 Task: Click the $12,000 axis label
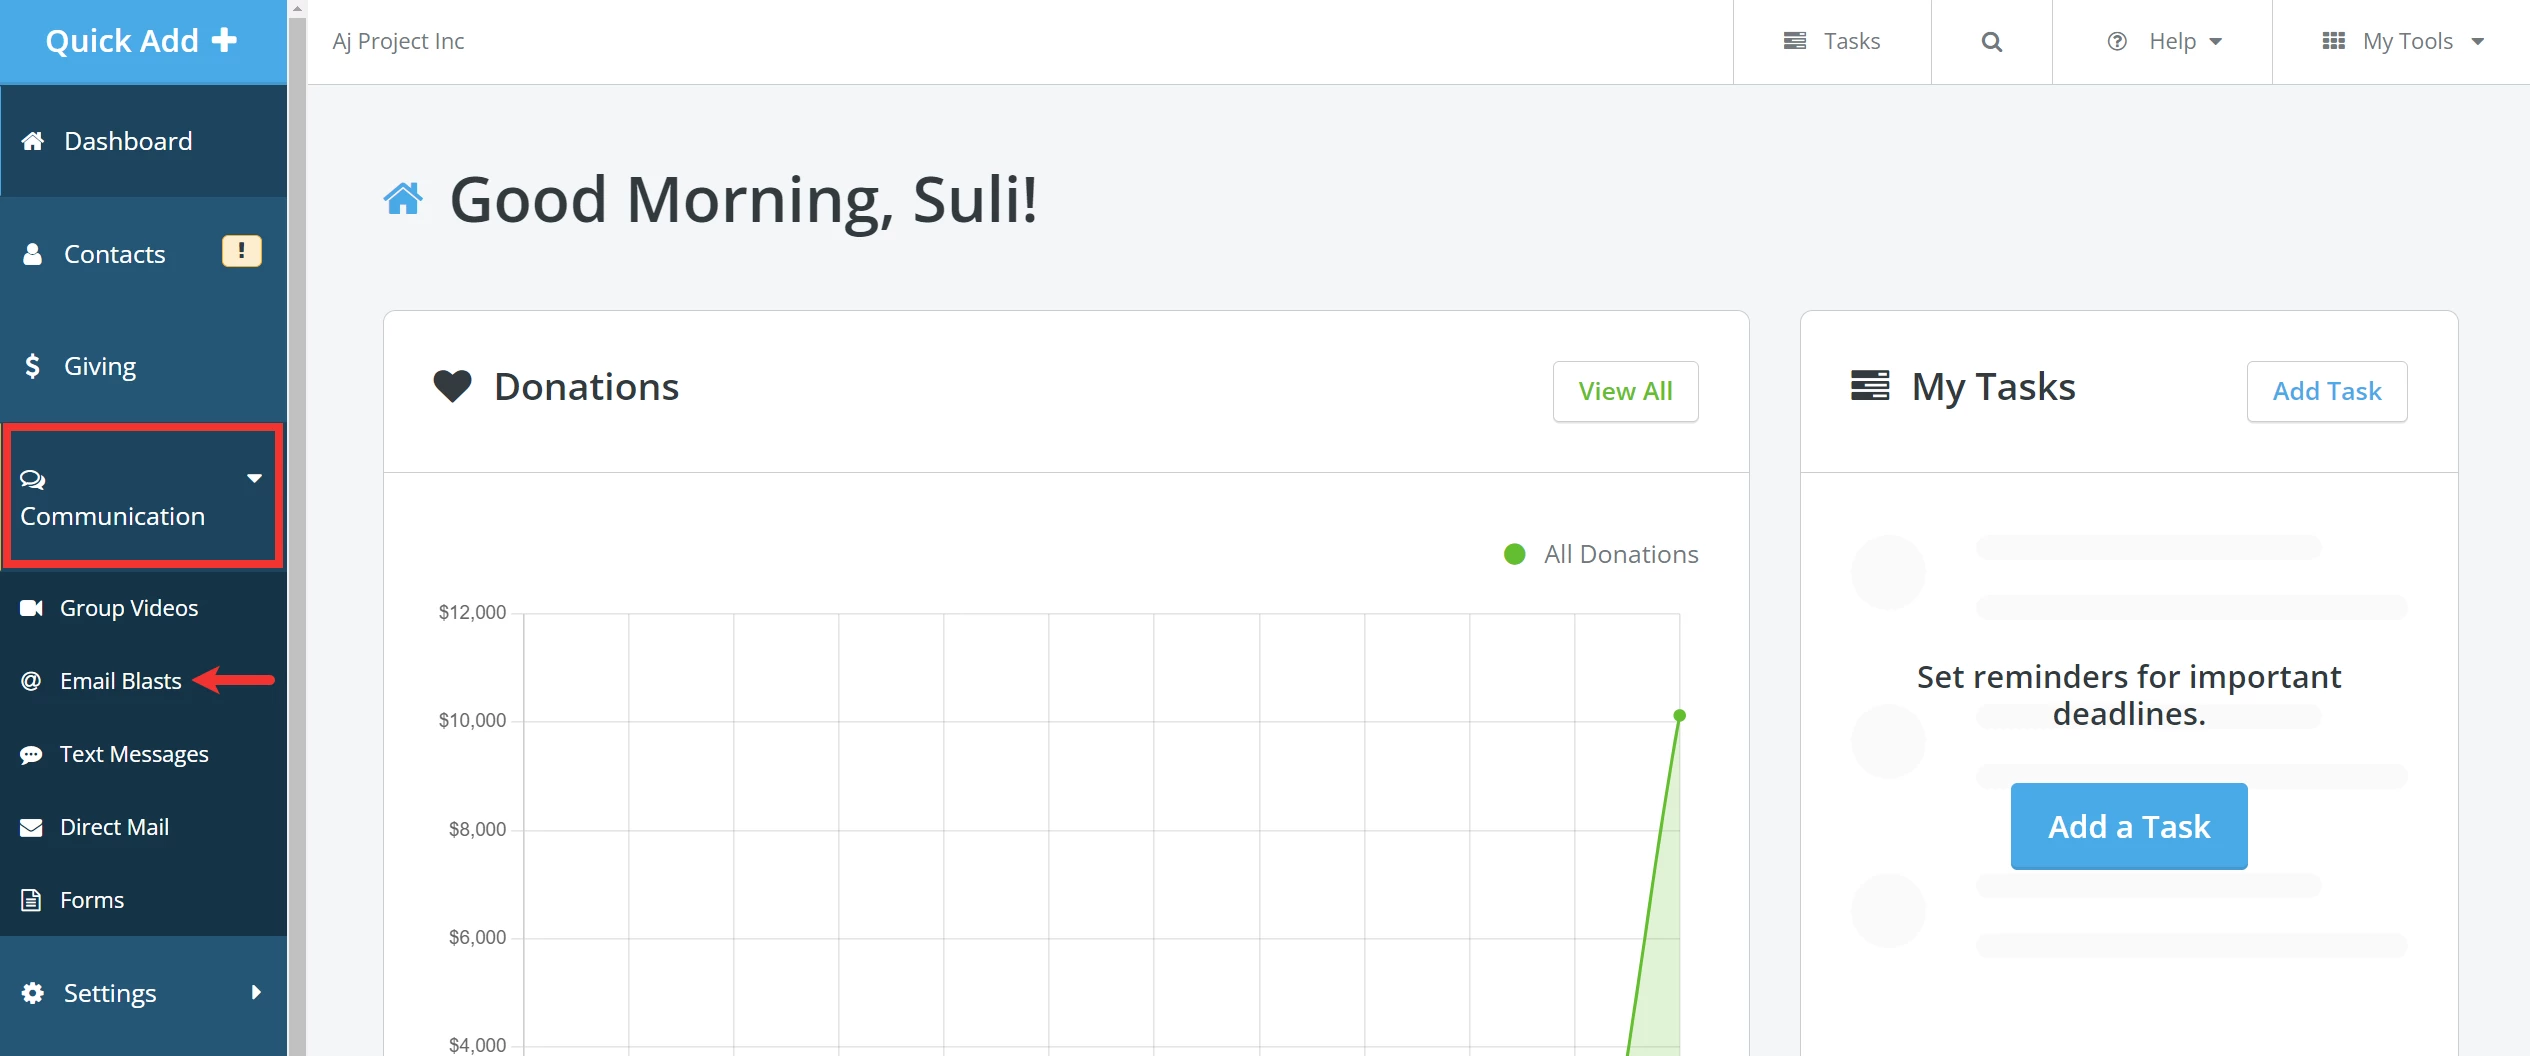(472, 612)
